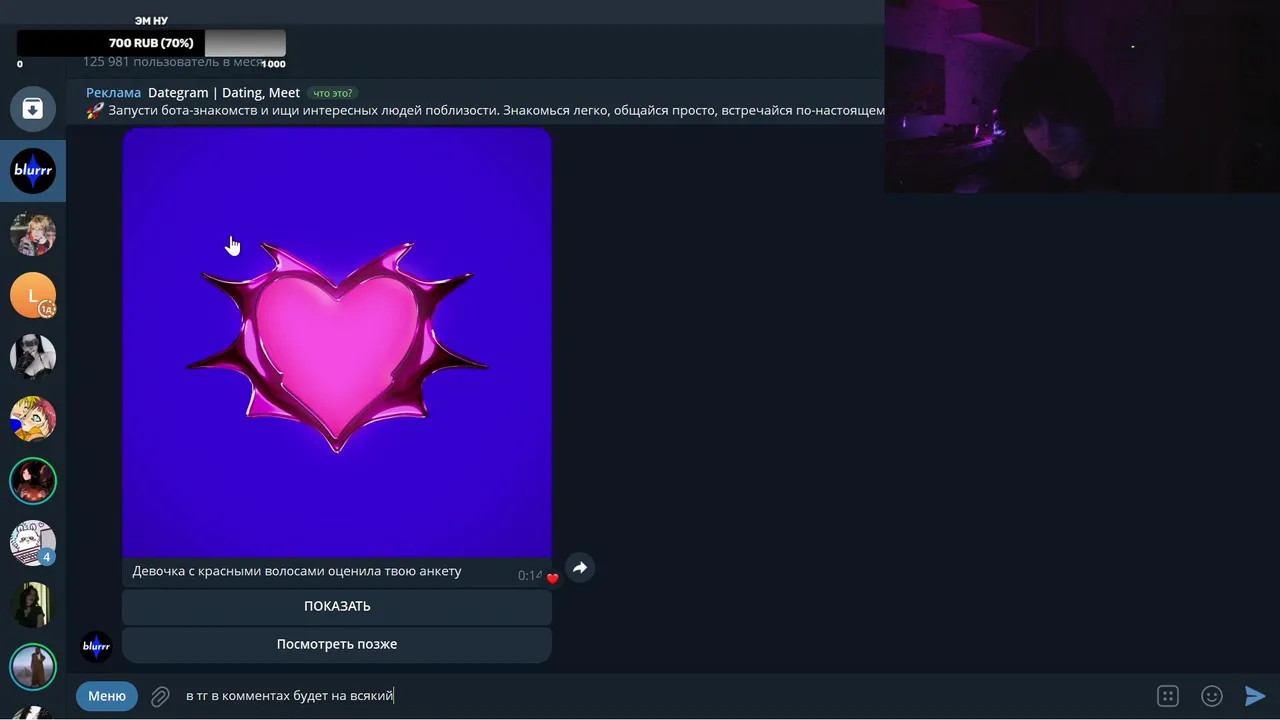Image resolution: width=1280 pixels, height=720 pixels.
Task: Open the Dategram | Dating, Meet ad title
Action: (x=224, y=93)
